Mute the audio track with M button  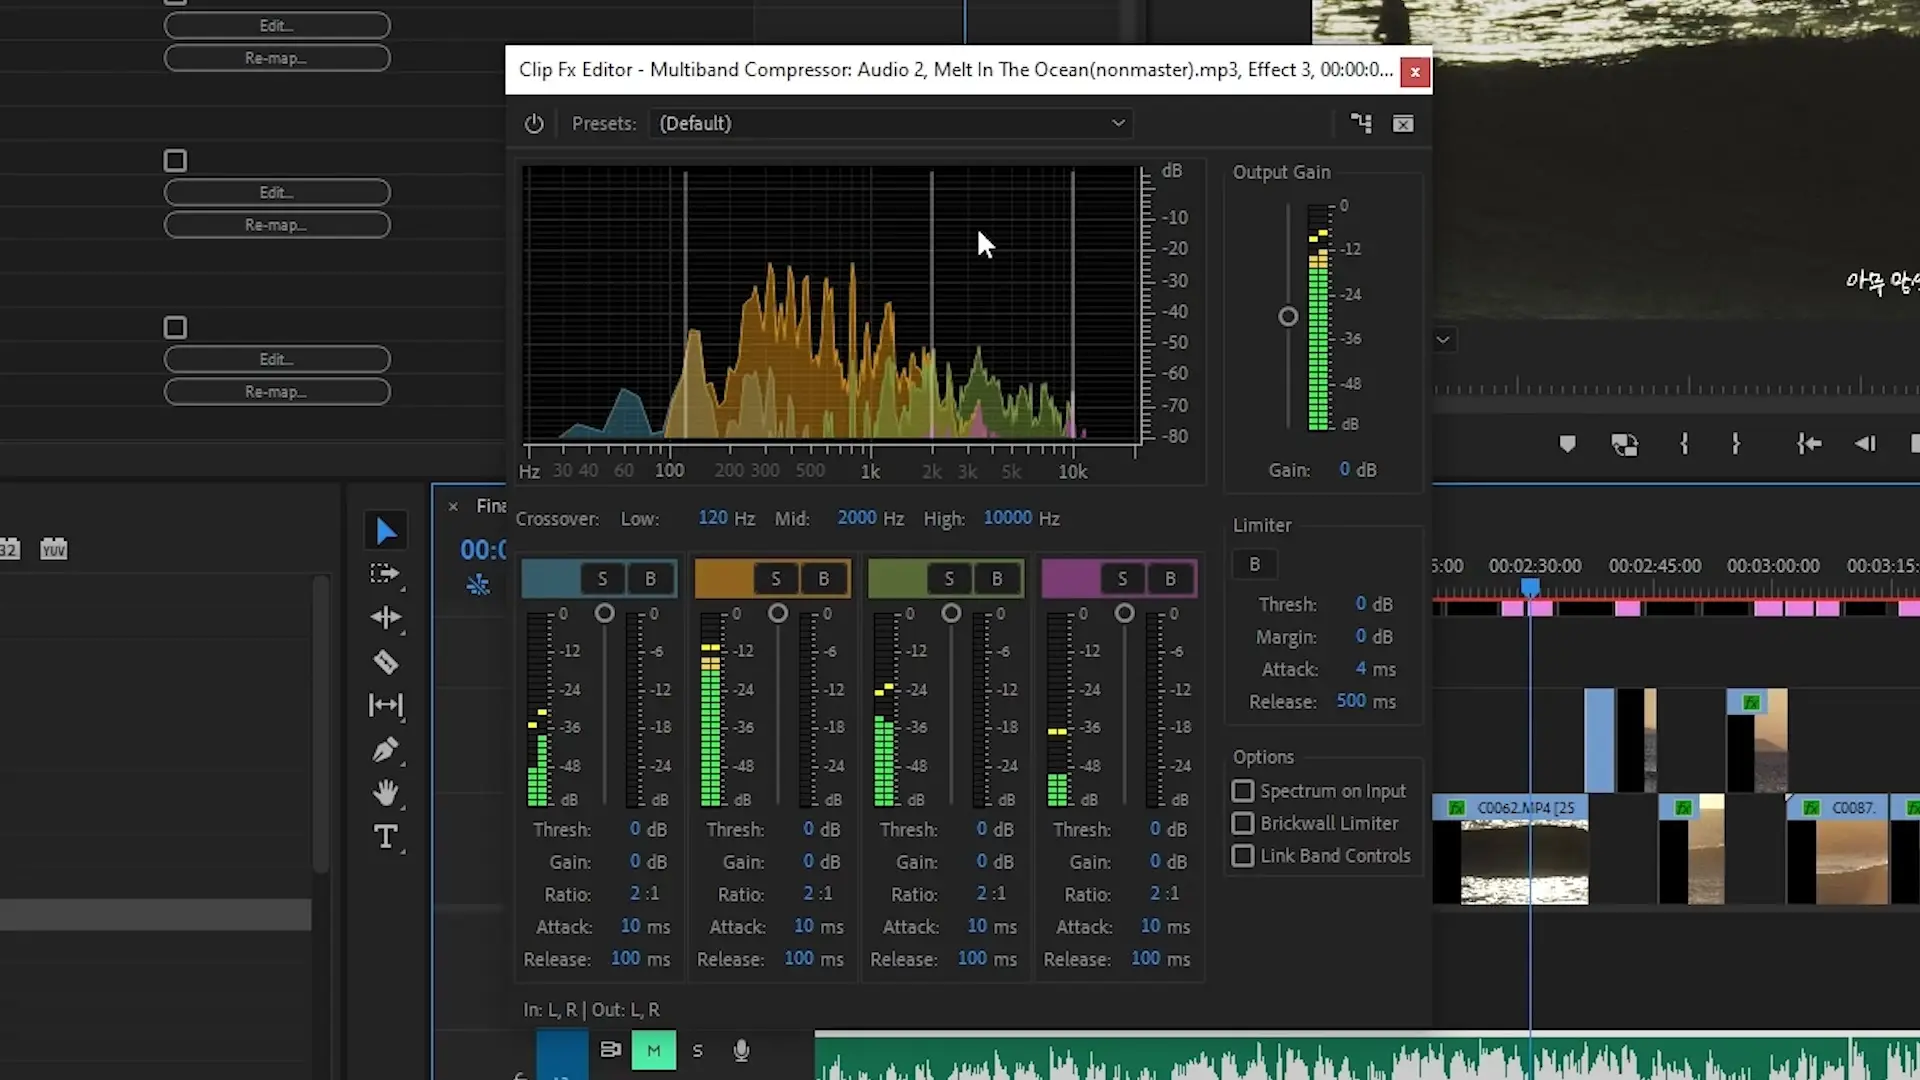[653, 1050]
